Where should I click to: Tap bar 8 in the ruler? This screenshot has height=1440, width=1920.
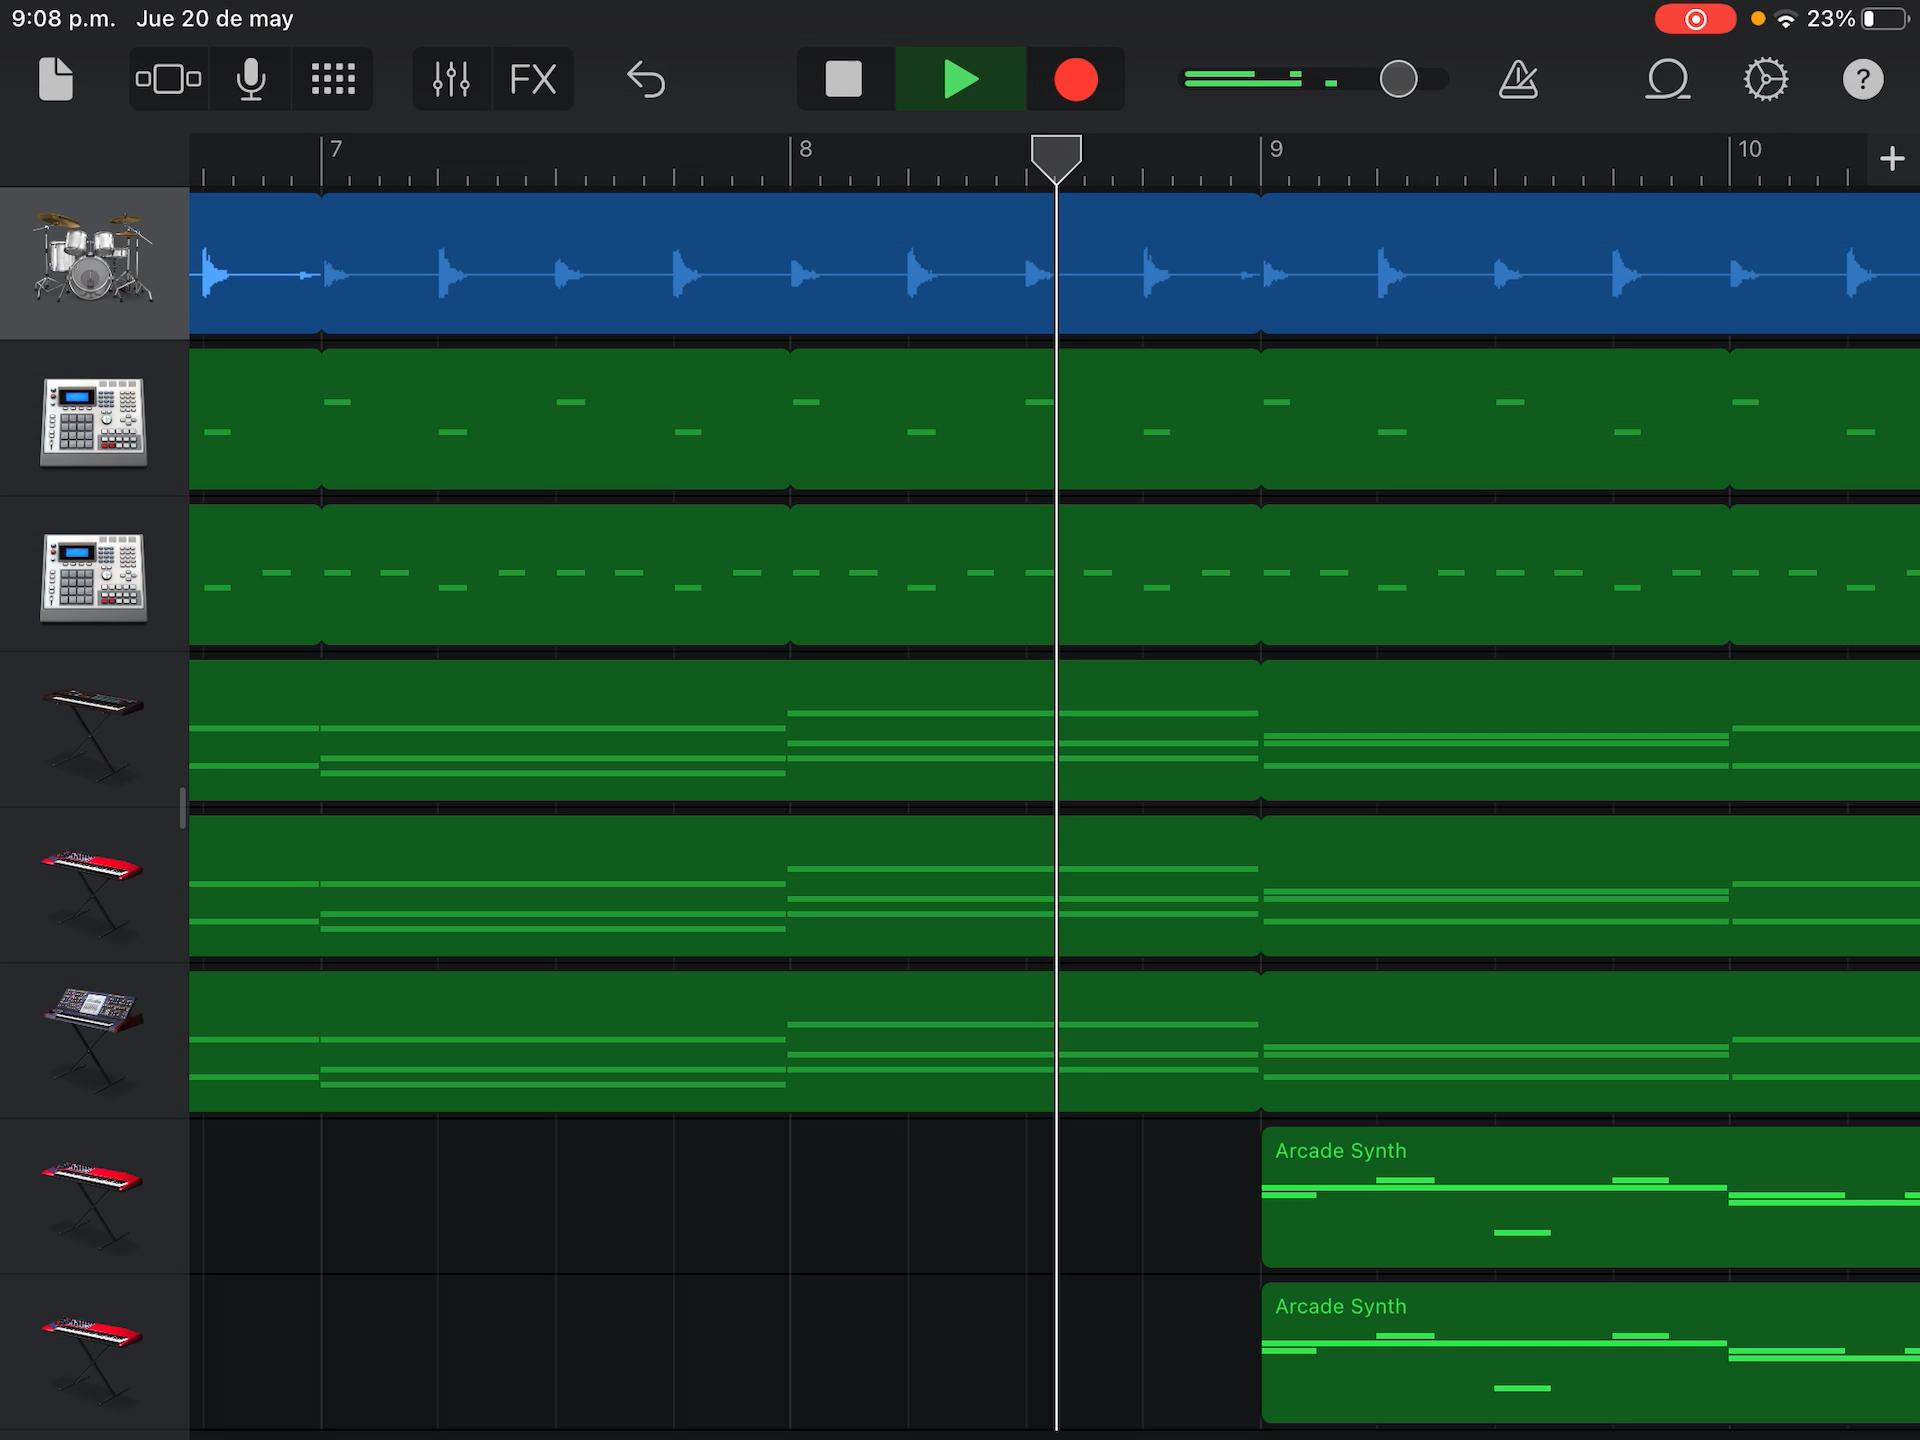pos(806,149)
